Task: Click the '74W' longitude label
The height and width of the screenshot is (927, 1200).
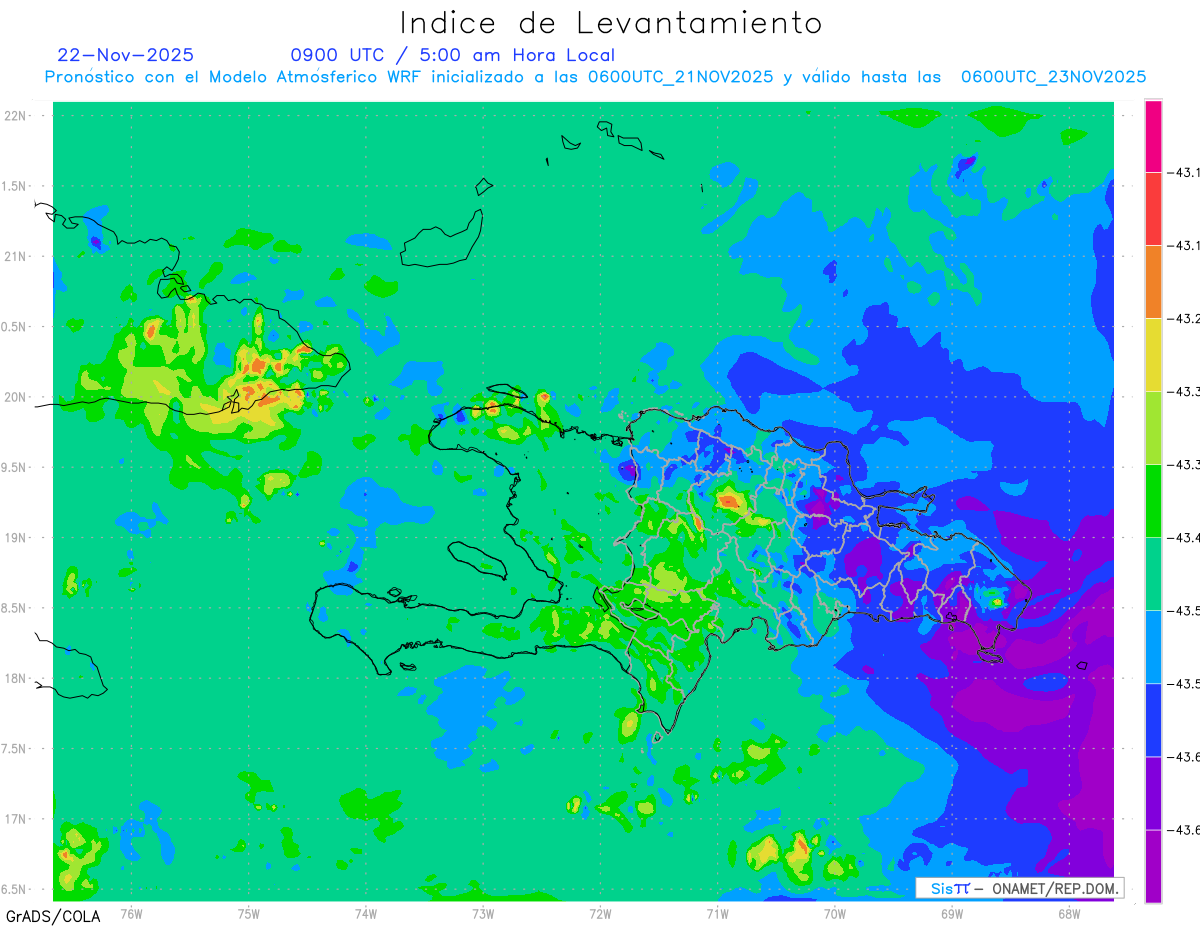Action: (366, 913)
